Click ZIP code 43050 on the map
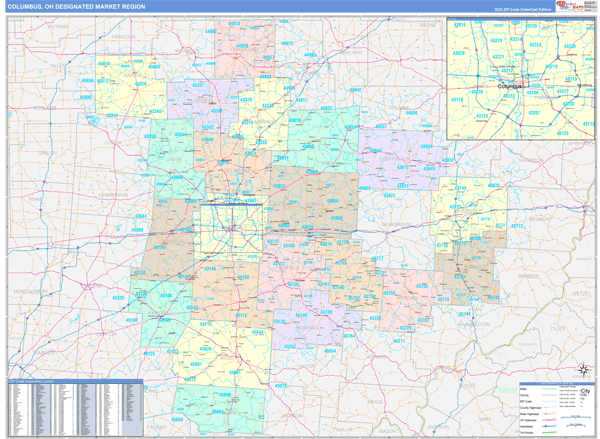The image size is (600, 439). click(308, 147)
